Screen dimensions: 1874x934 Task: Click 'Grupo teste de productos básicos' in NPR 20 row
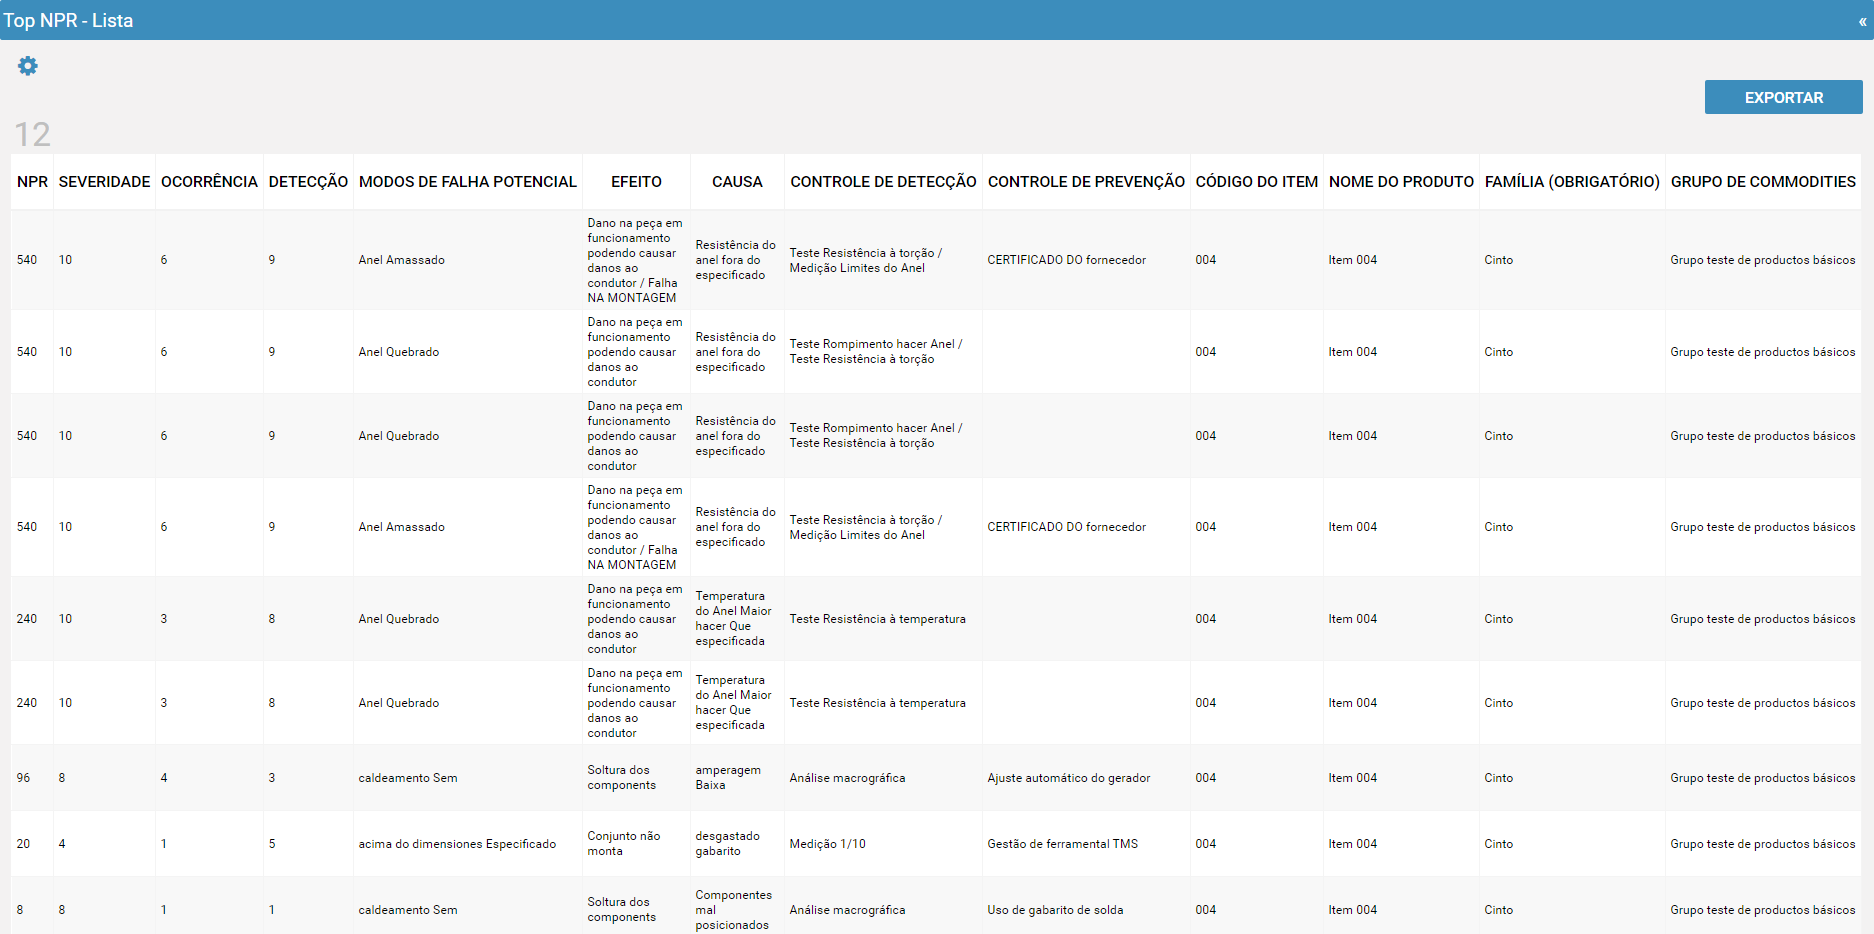click(1762, 844)
